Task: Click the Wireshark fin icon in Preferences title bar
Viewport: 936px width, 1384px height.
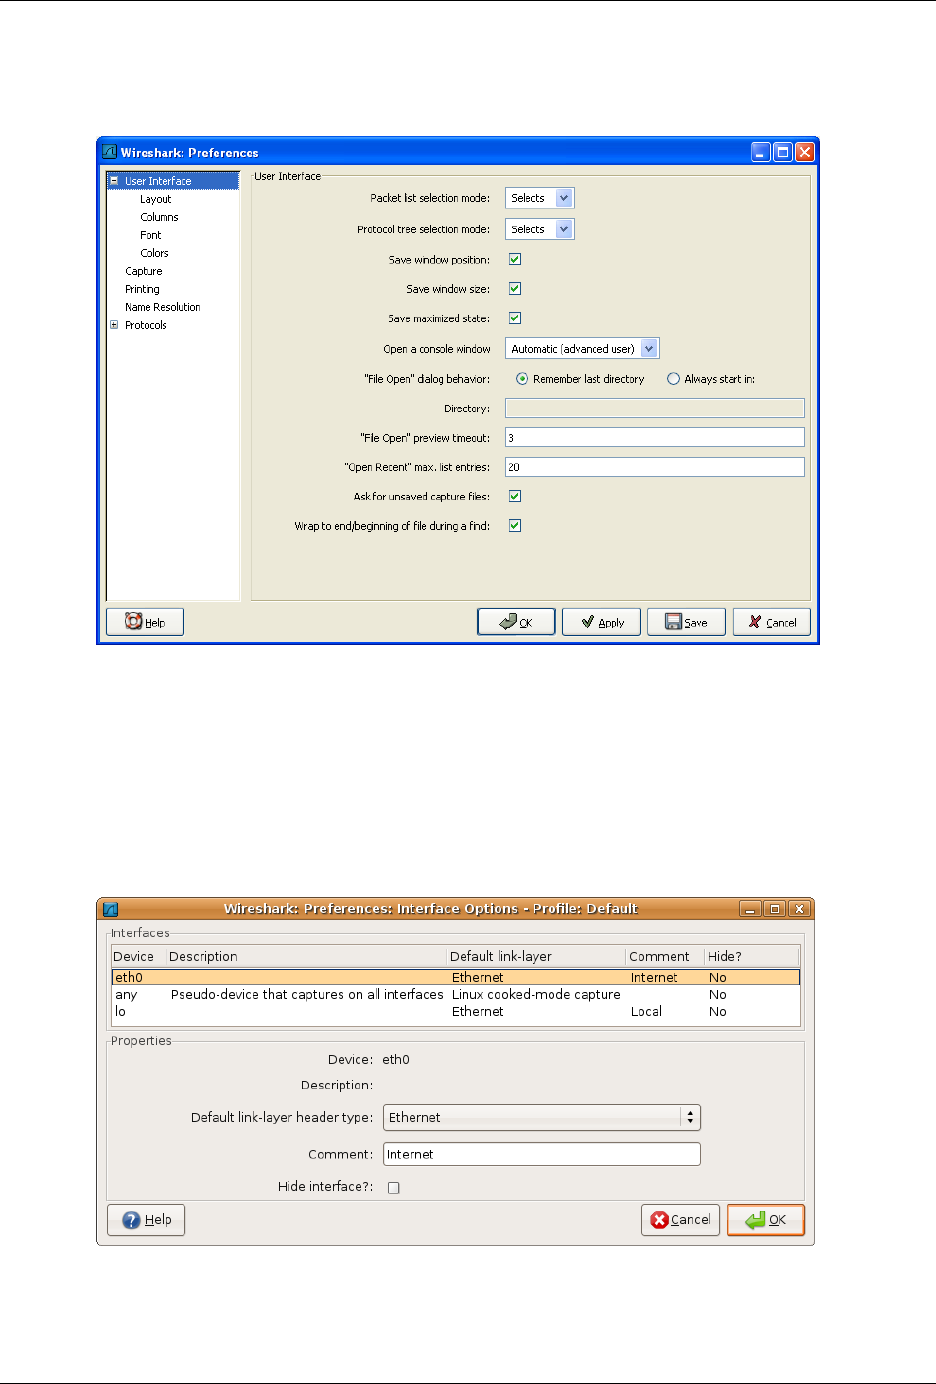Action: pyautogui.click(x=110, y=152)
